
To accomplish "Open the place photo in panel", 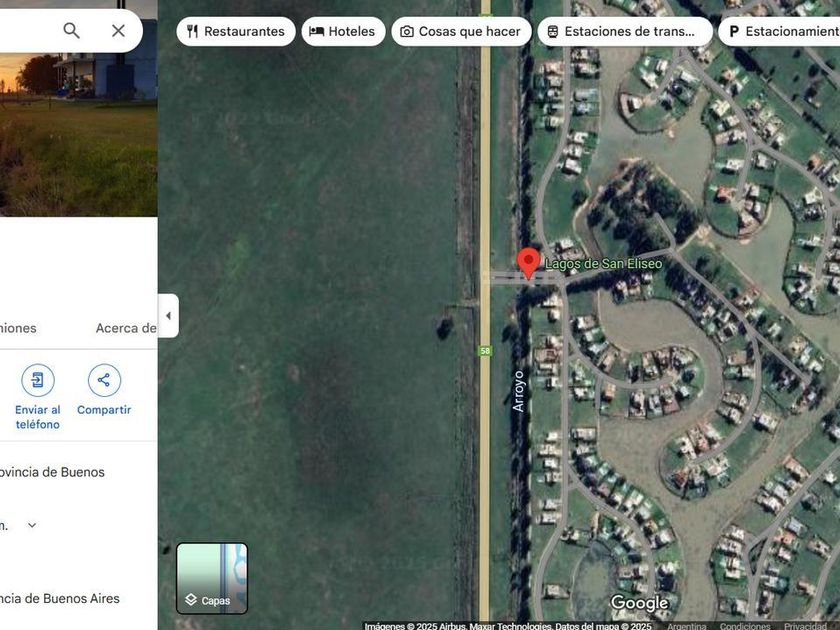I will pos(79,108).
